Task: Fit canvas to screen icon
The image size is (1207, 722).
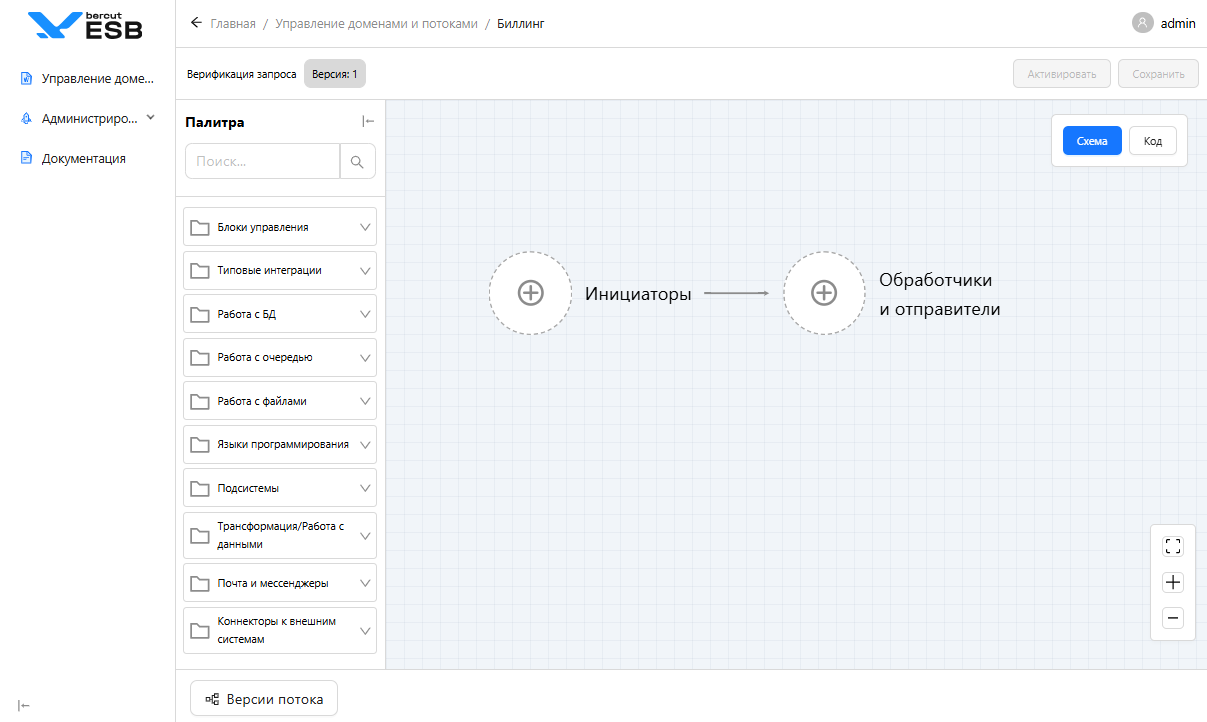Action: 1173,546
